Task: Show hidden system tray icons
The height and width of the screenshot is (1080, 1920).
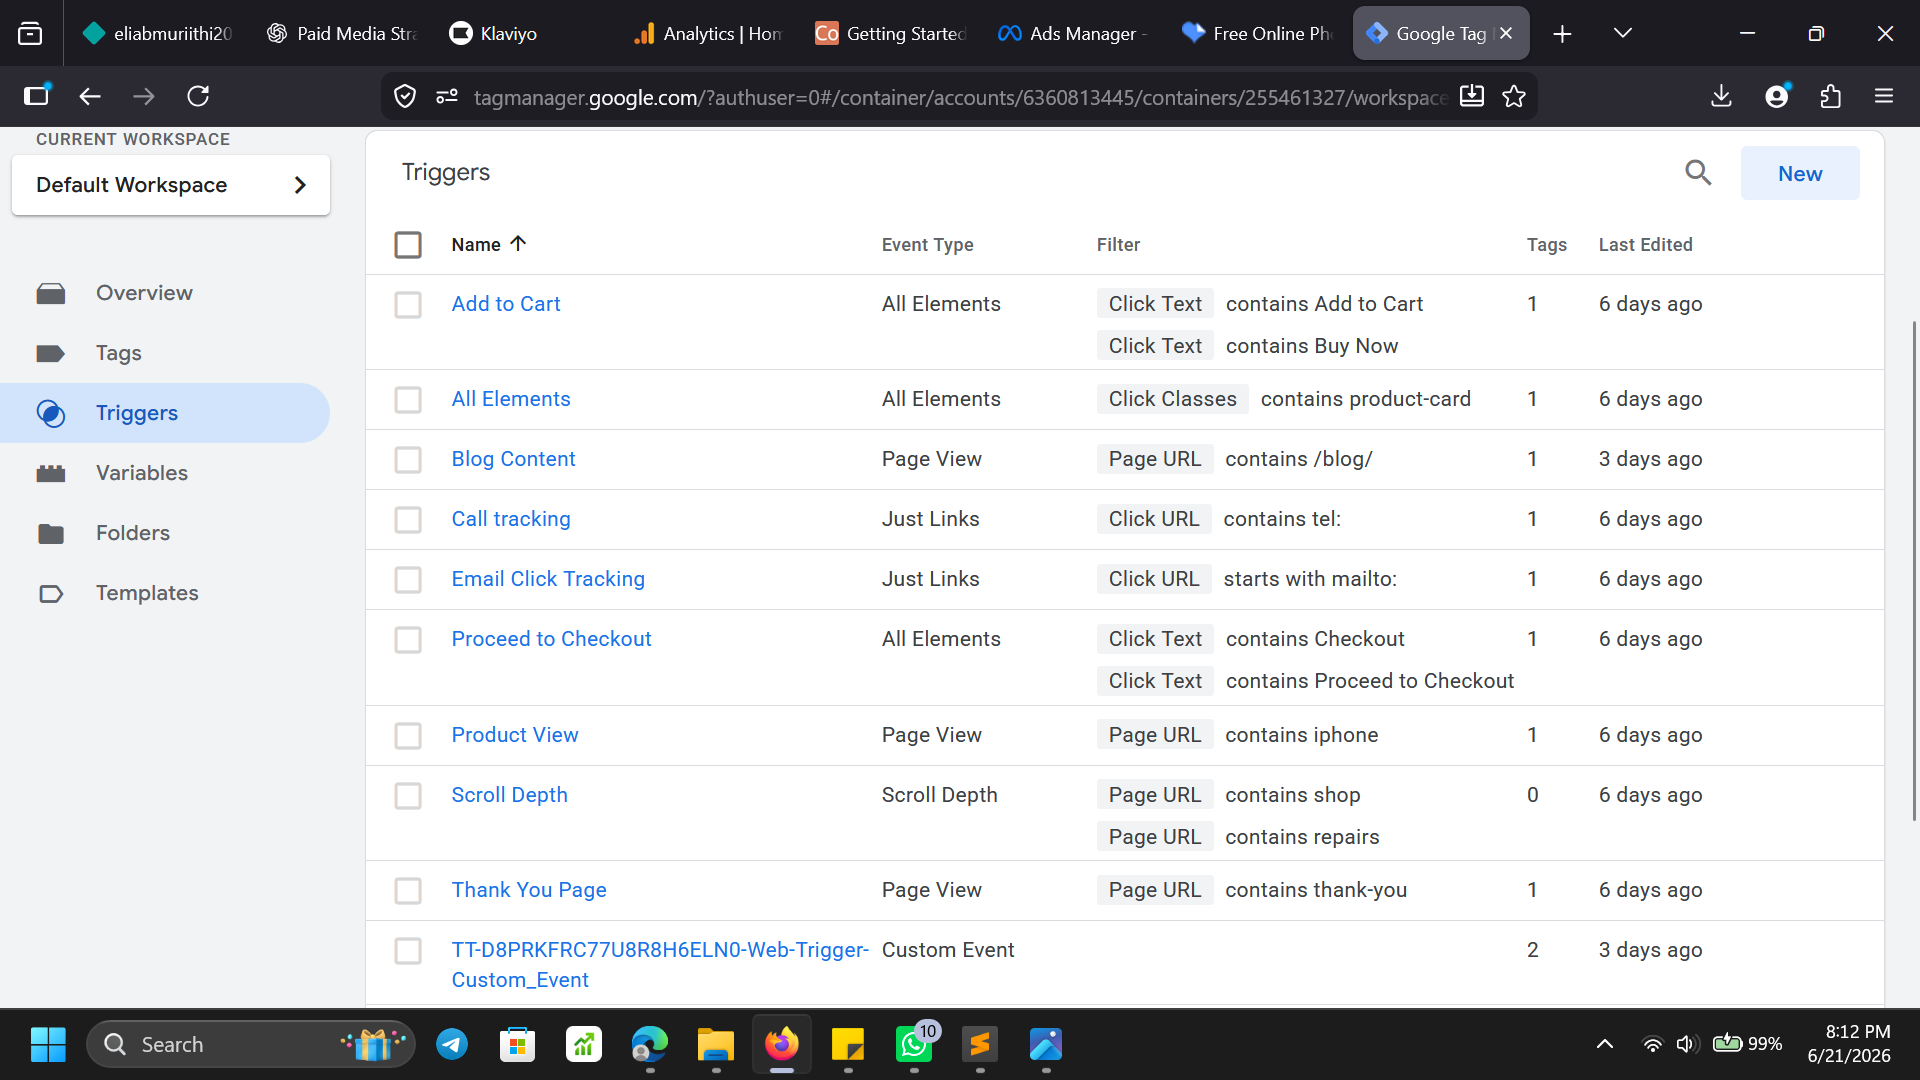Action: point(1605,1045)
